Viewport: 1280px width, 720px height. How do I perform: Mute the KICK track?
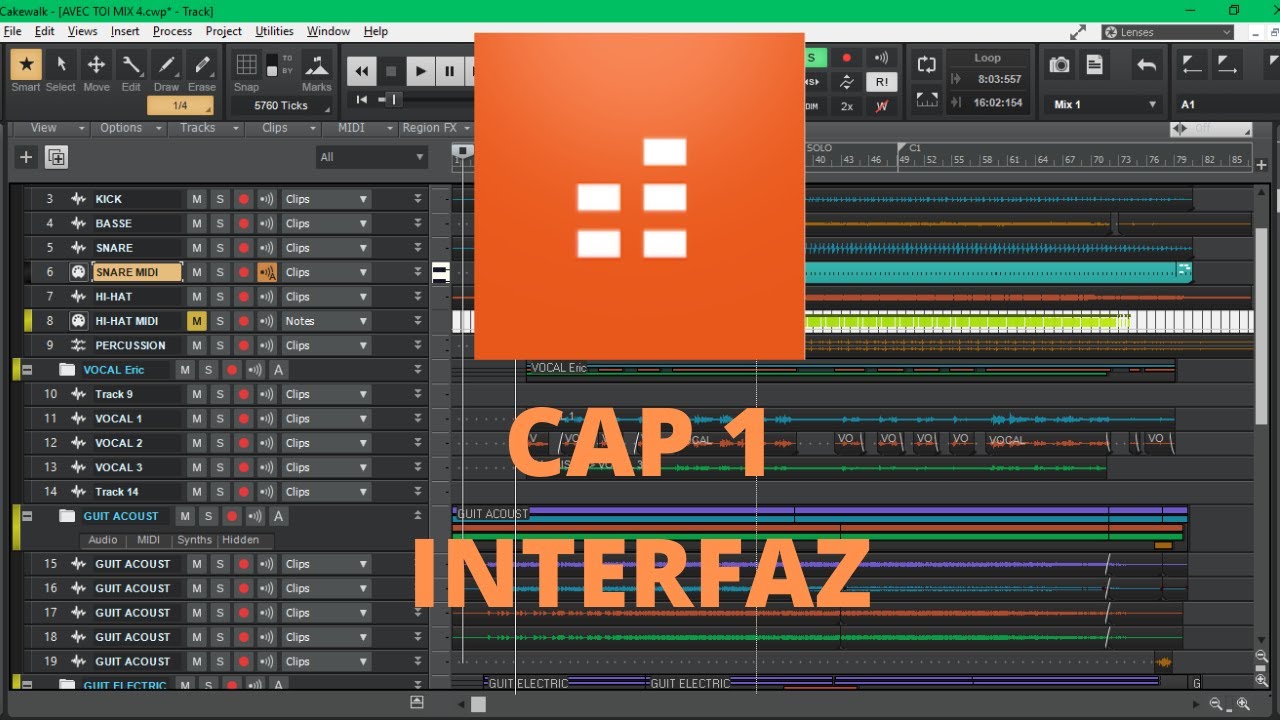coord(197,199)
